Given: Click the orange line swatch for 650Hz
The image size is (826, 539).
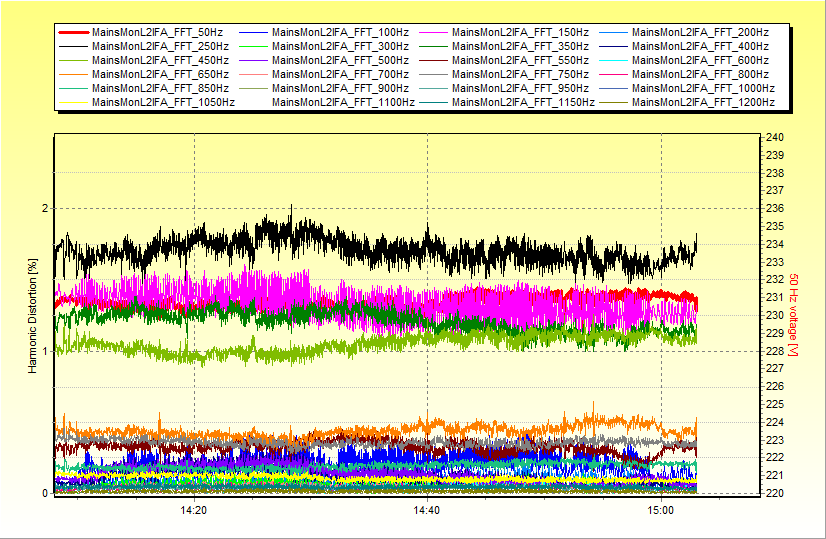Looking at the screenshot, I should coord(73,74).
